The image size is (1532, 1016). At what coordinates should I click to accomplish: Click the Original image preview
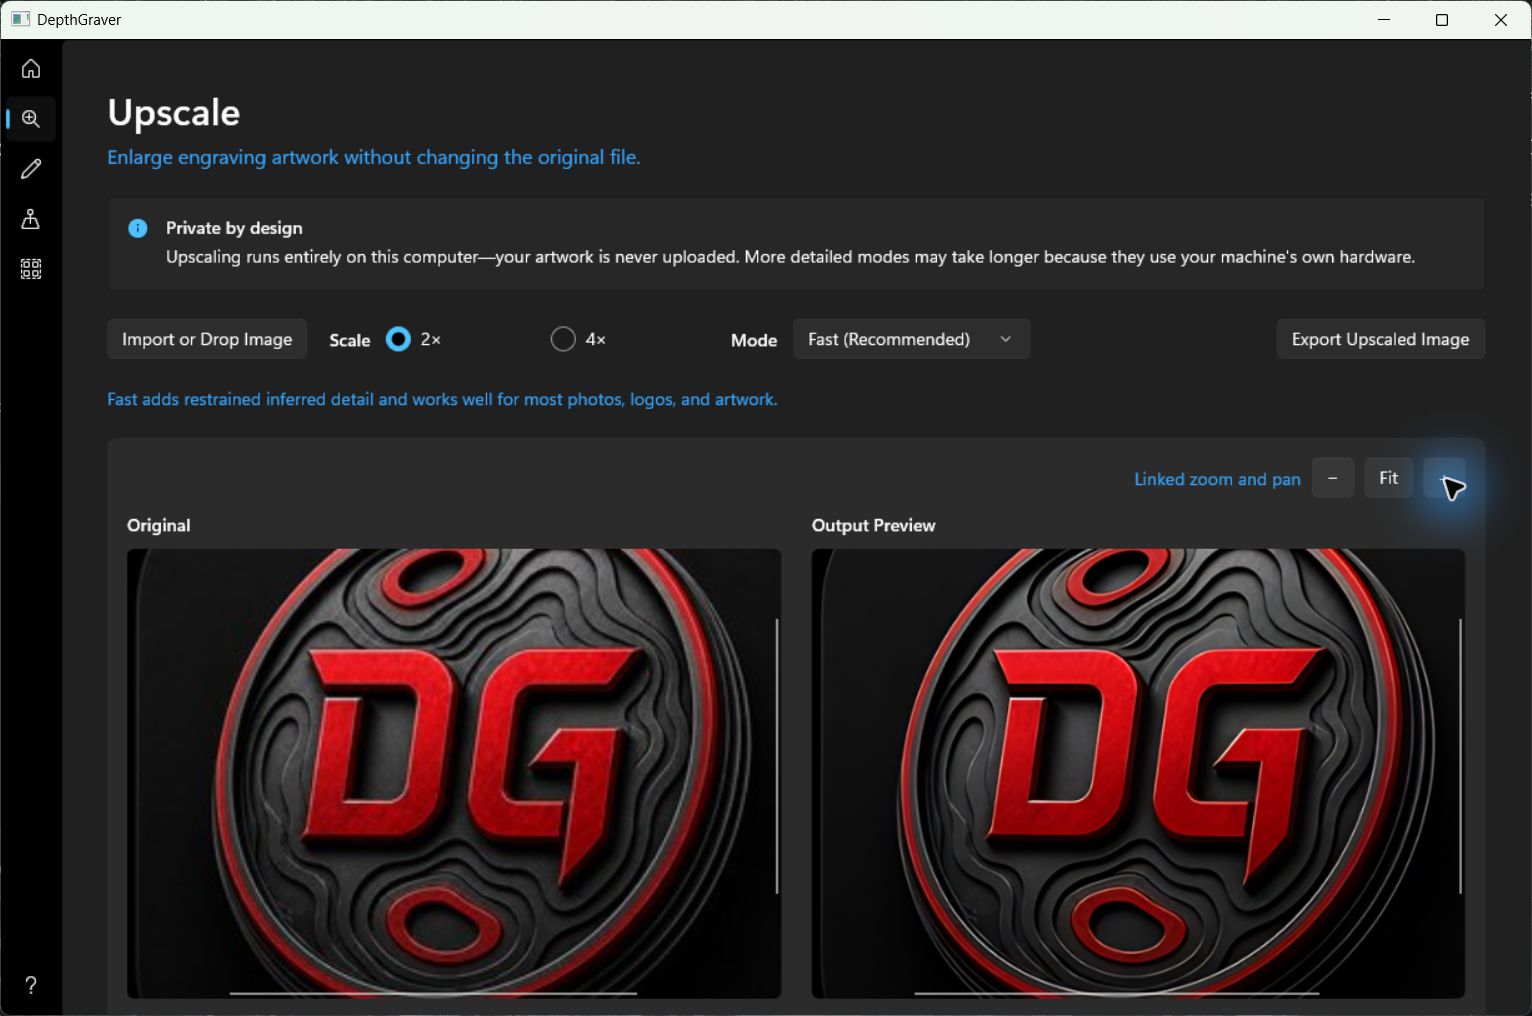454,773
